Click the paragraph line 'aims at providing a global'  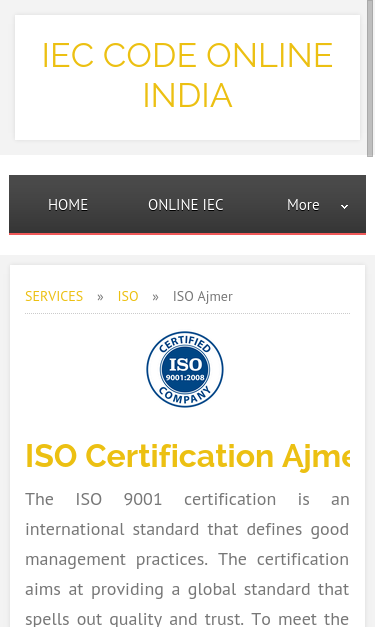click(x=187, y=589)
